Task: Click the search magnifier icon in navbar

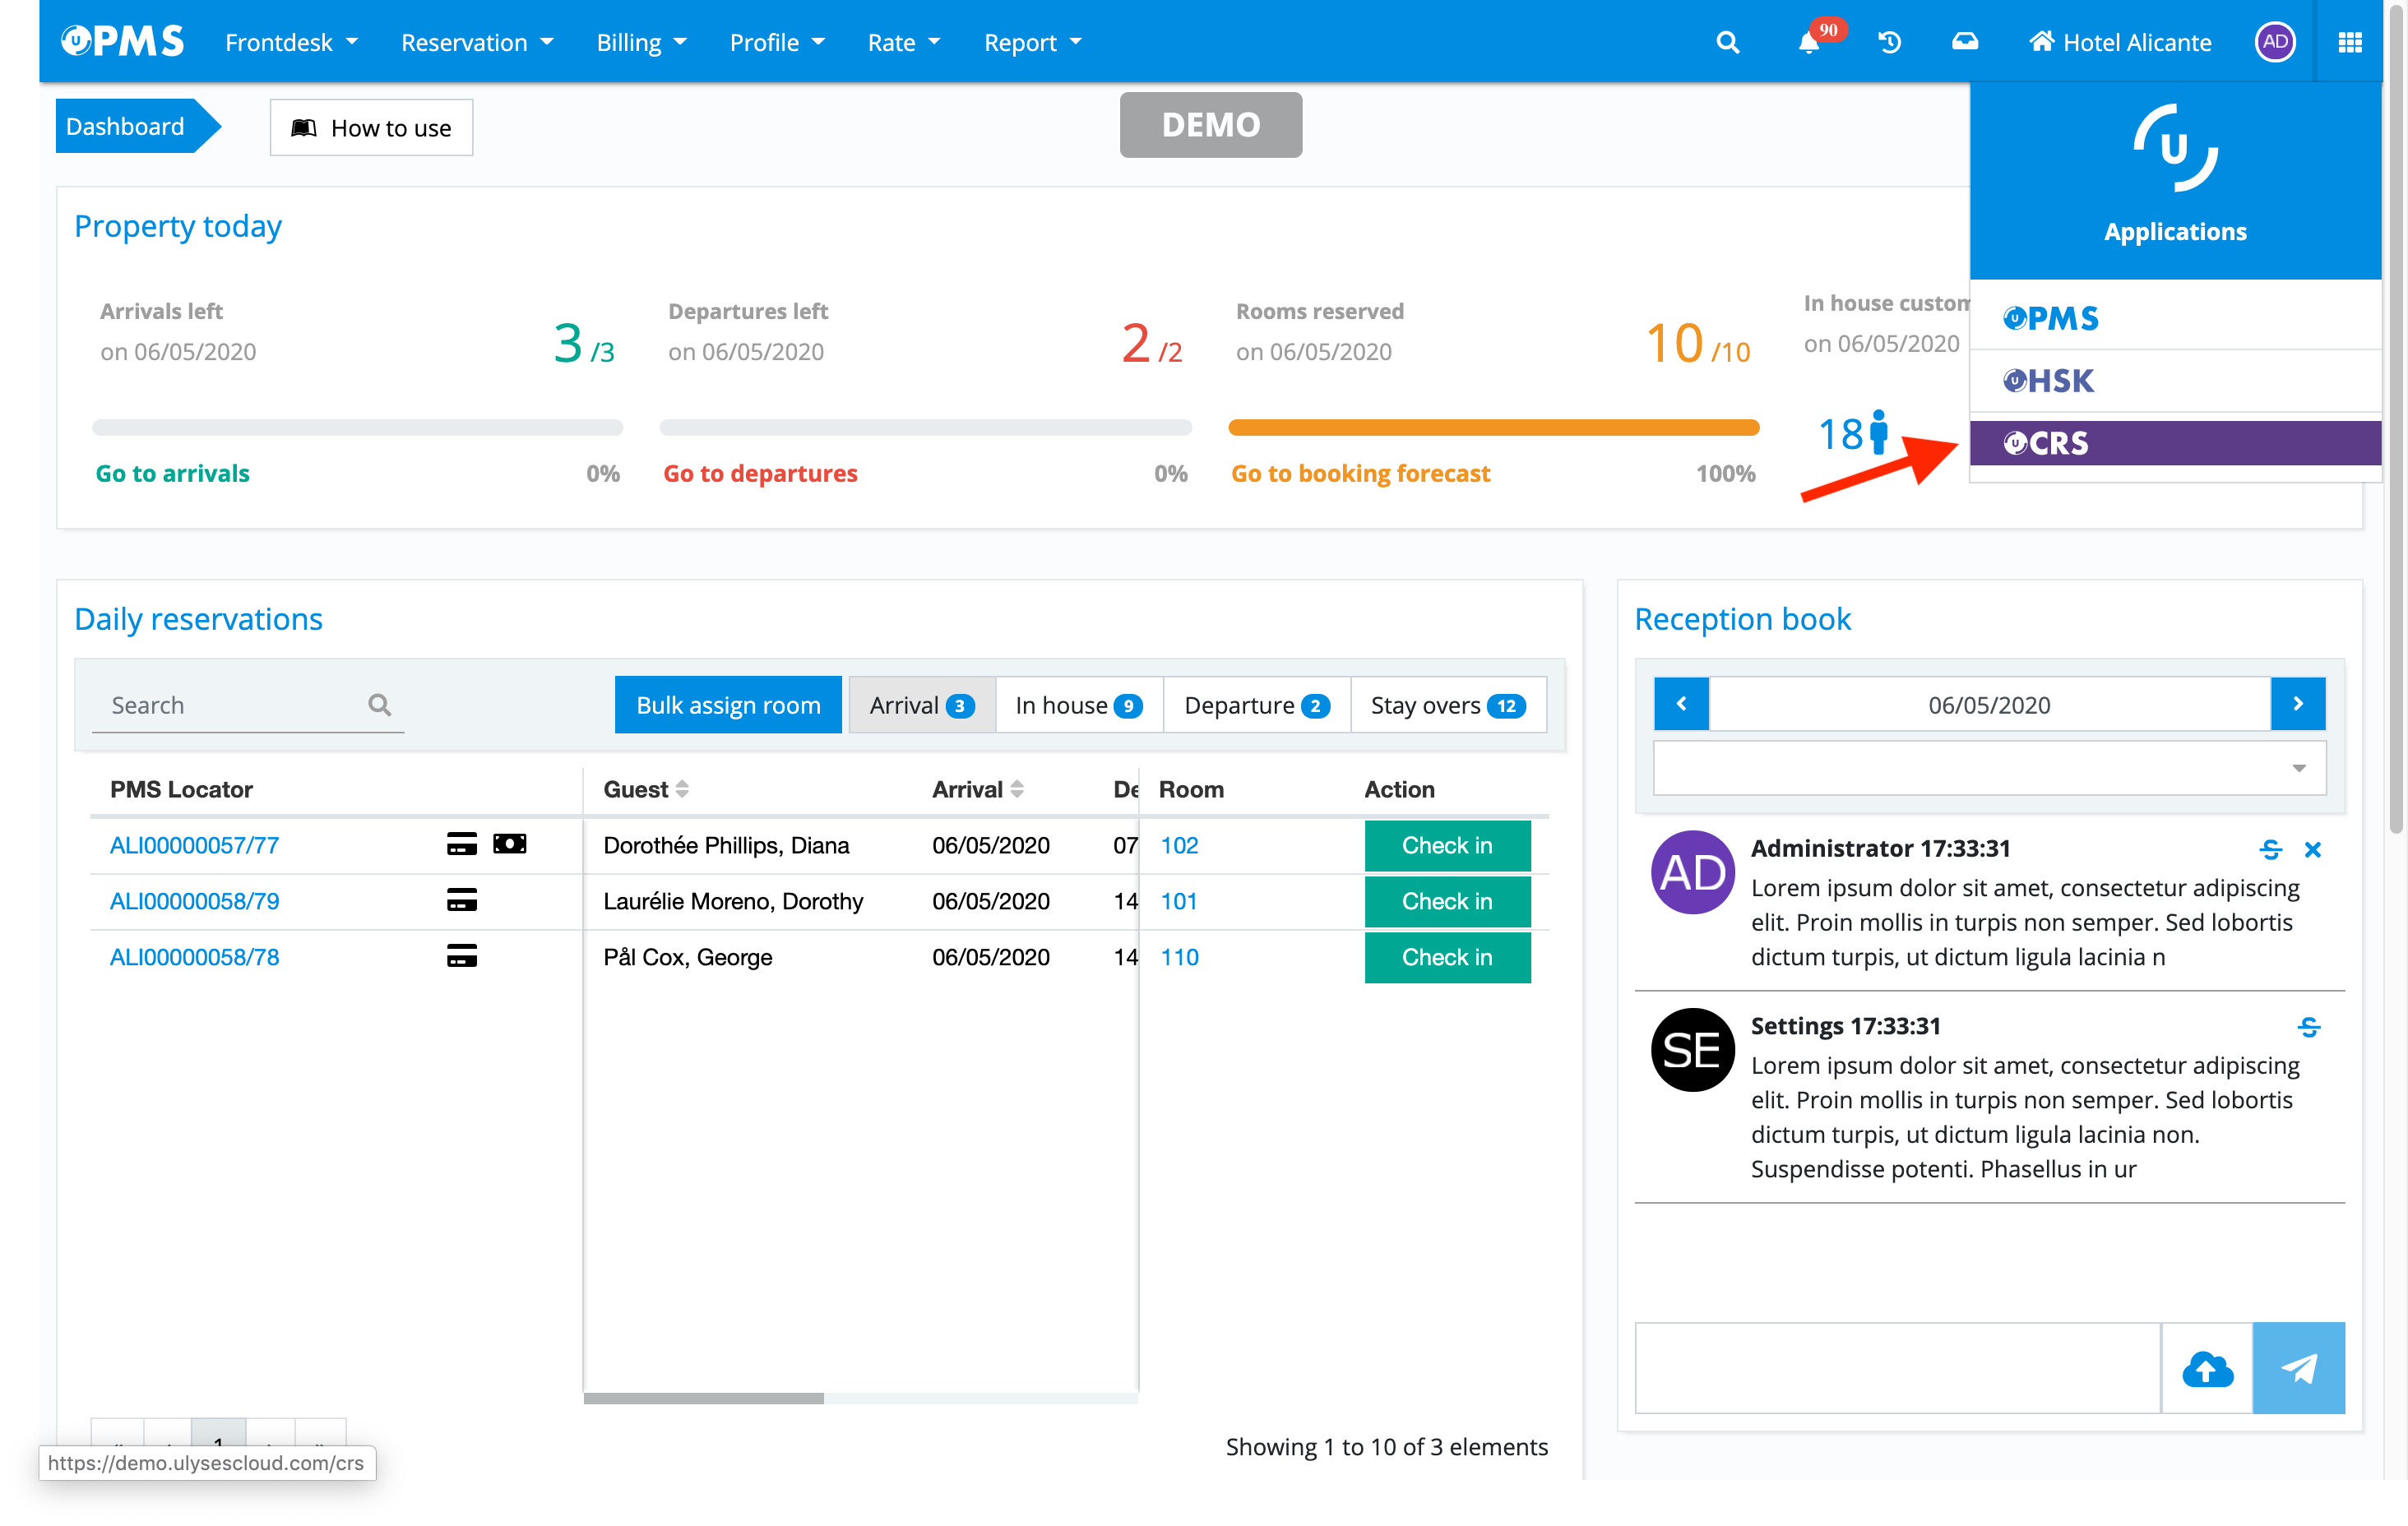Action: point(1727,43)
